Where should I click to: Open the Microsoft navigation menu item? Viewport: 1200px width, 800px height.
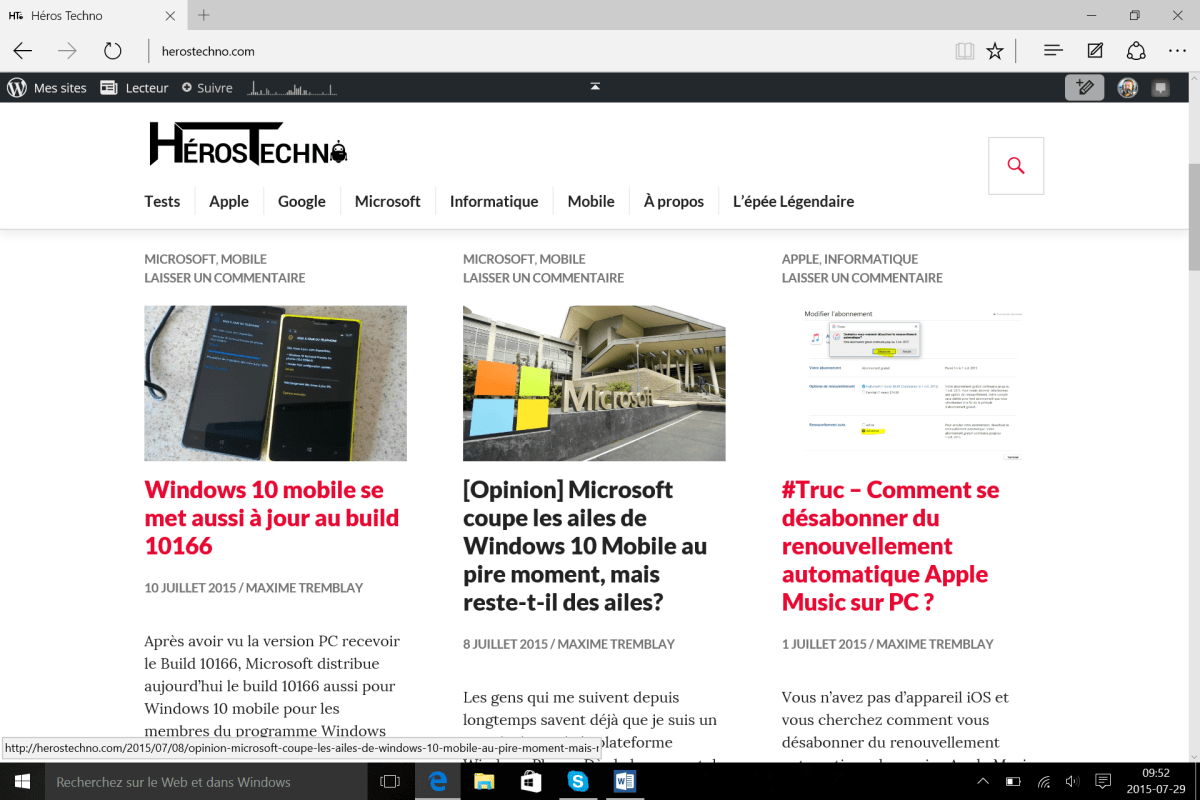(387, 201)
